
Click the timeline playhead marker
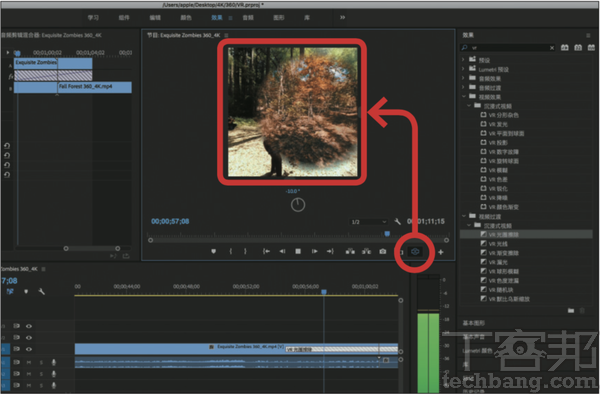[324, 292]
